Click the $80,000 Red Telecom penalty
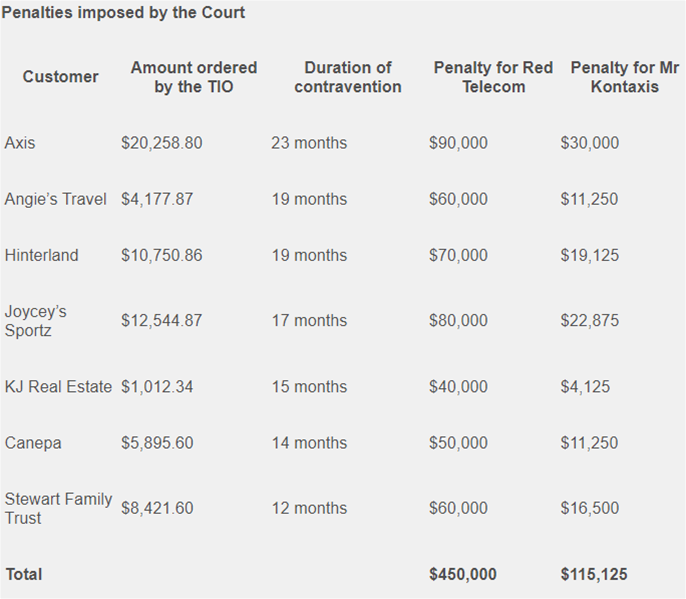Viewport: 686px width, 599px height. 458,320
